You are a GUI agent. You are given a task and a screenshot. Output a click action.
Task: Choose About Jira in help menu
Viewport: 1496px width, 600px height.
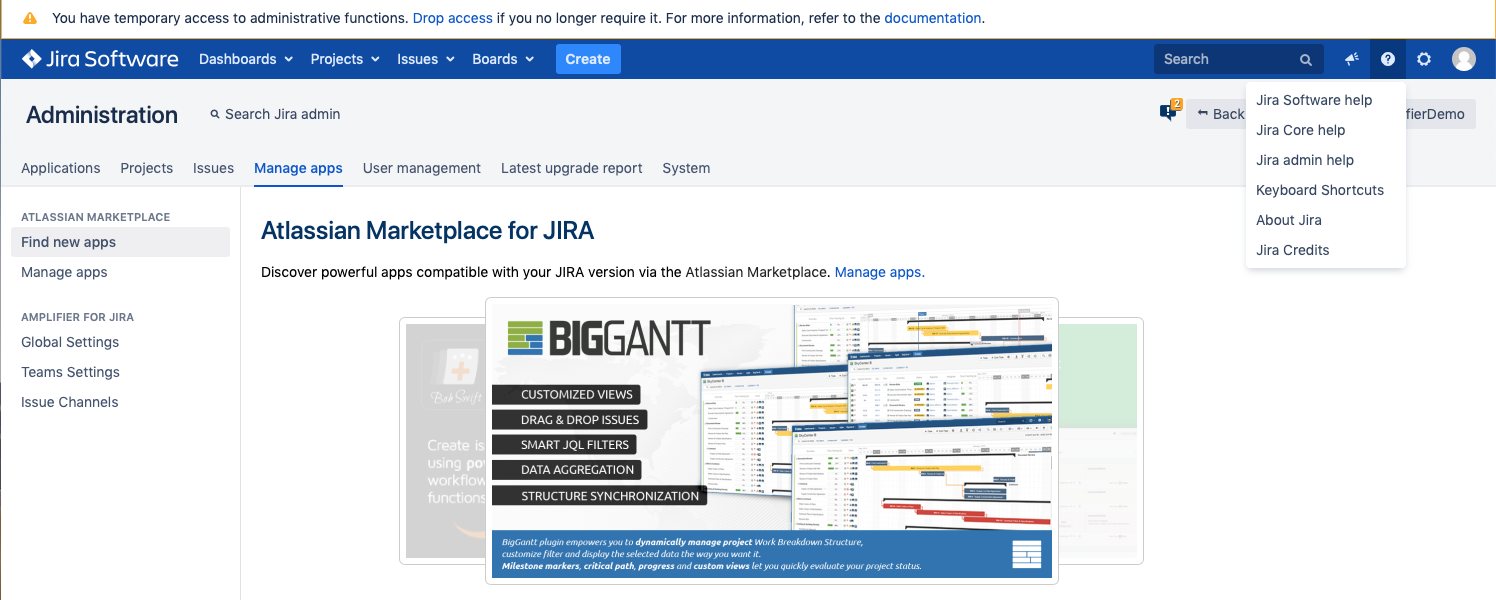click(1289, 220)
